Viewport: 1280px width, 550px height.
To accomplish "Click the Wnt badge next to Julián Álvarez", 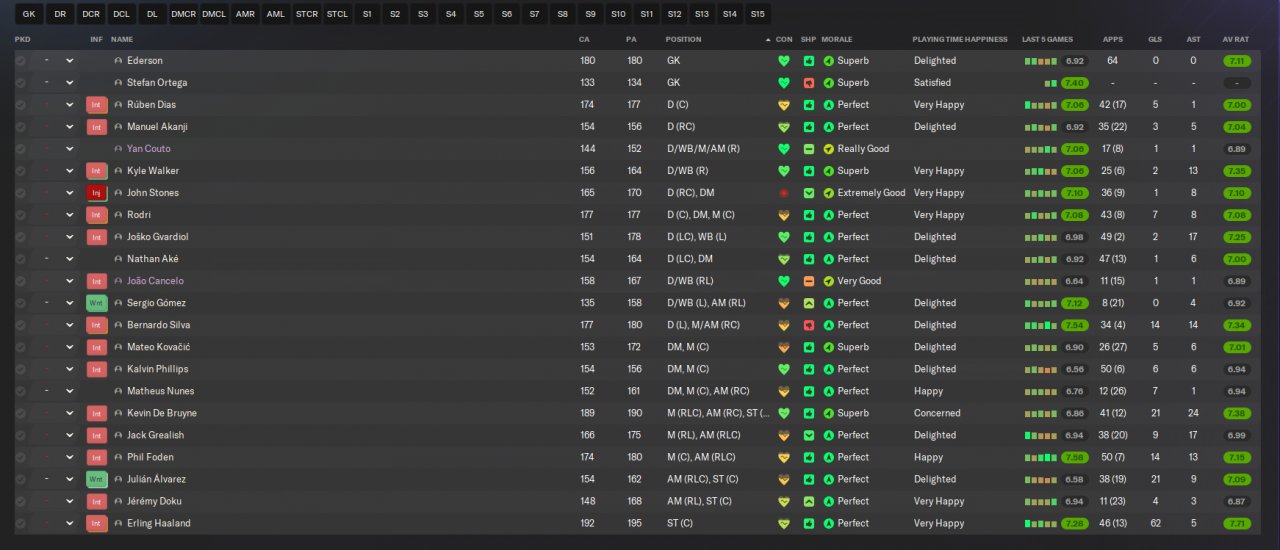I will (97, 479).
